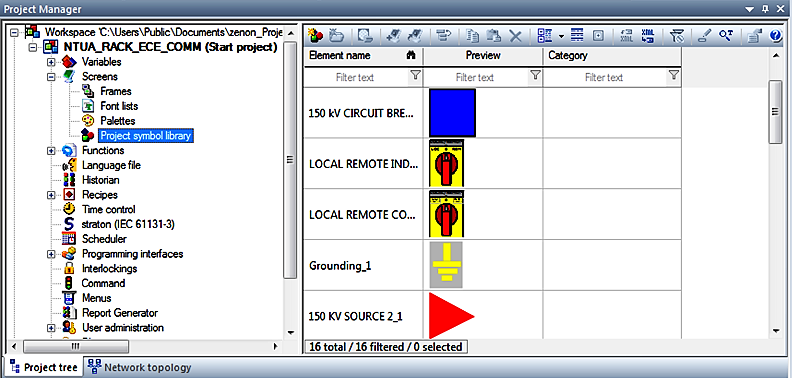
Task: Click the Preview filter text field
Action: [476, 77]
